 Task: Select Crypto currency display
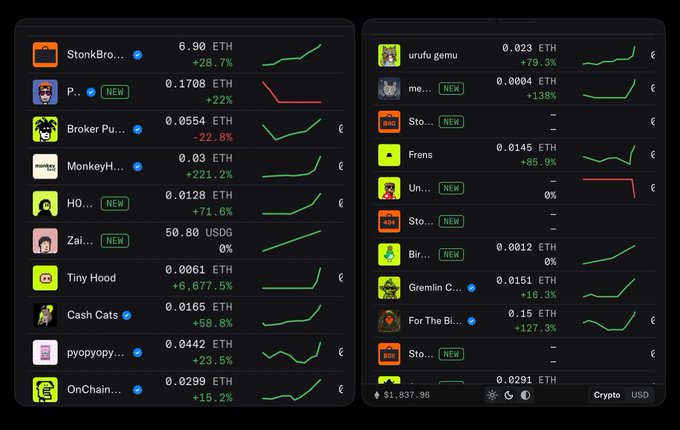(x=607, y=395)
